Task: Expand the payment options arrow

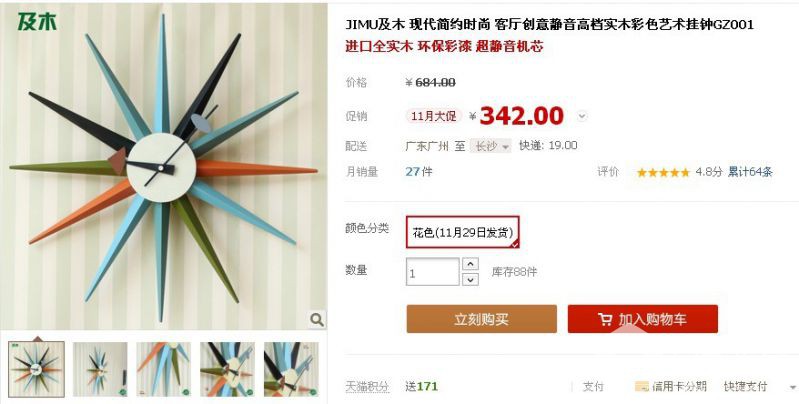Action: [793, 387]
